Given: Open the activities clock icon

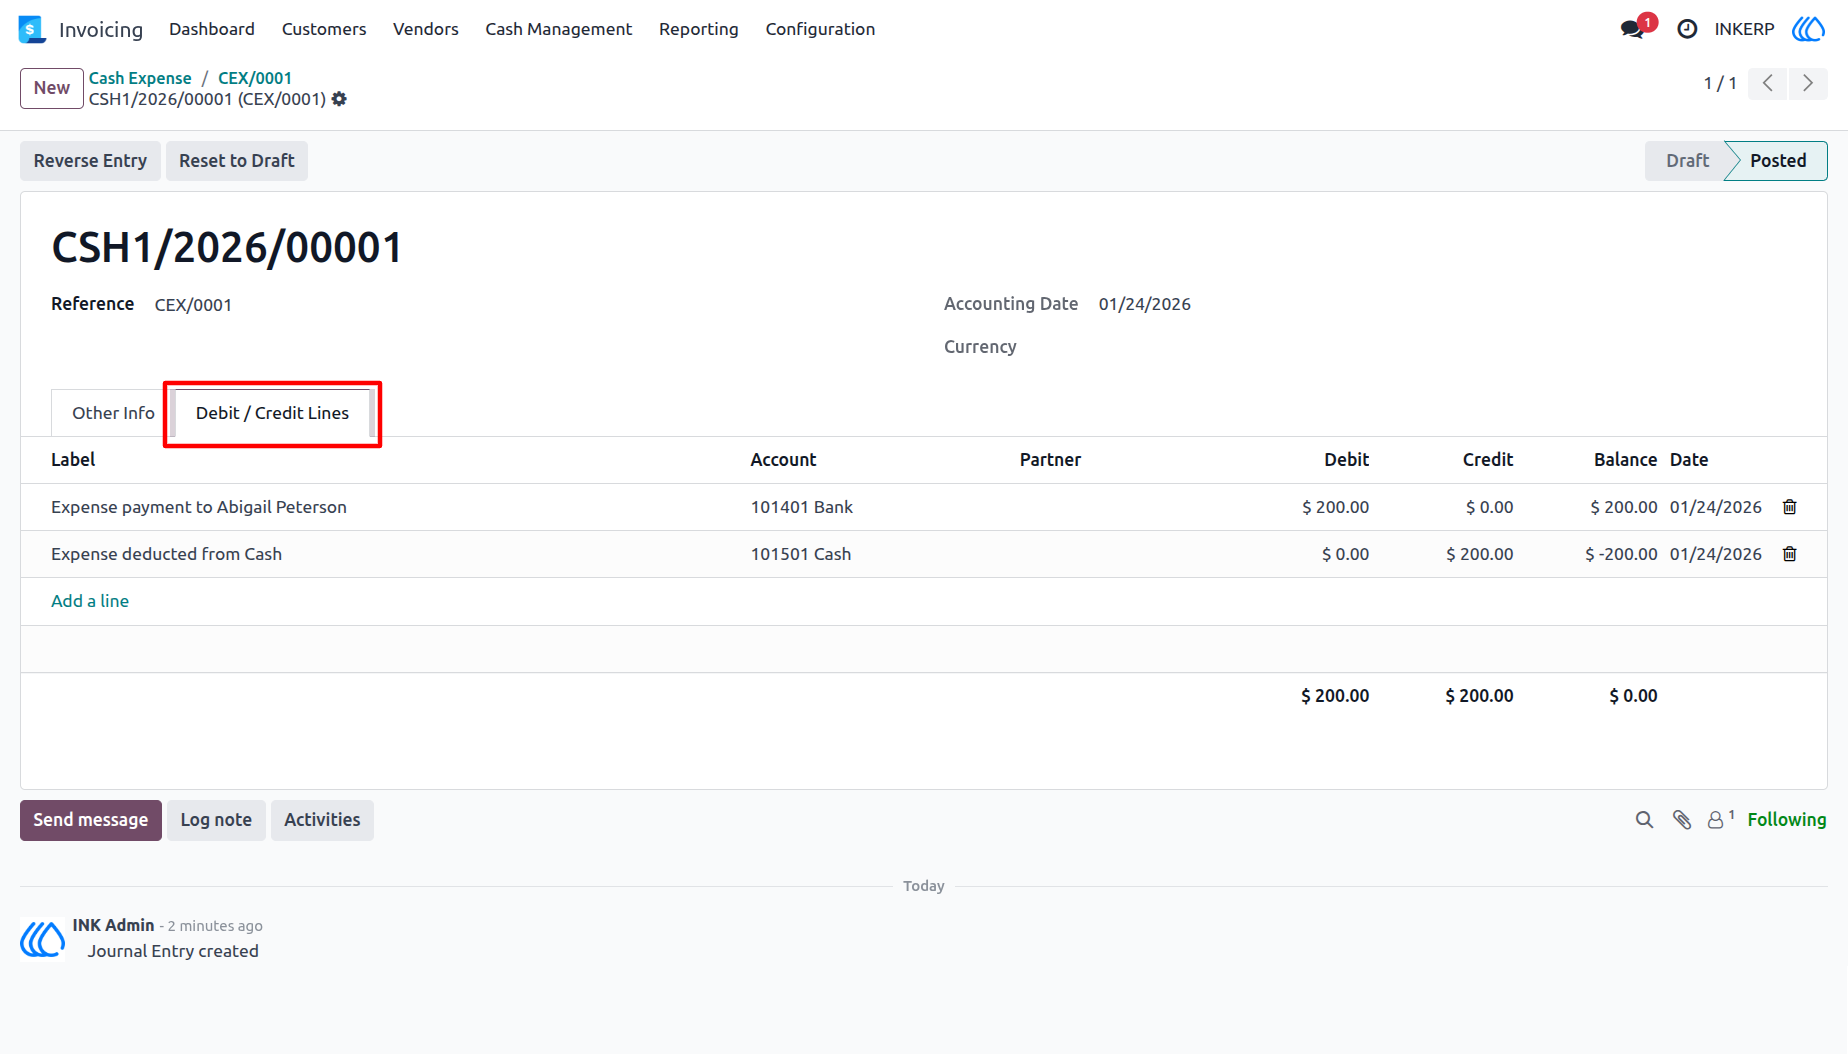Looking at the screenshot, I should tap(1687, 29).
